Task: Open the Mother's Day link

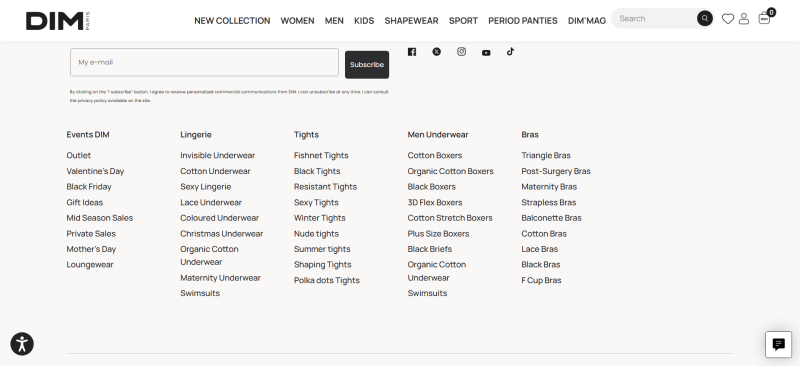Action: 91,249
